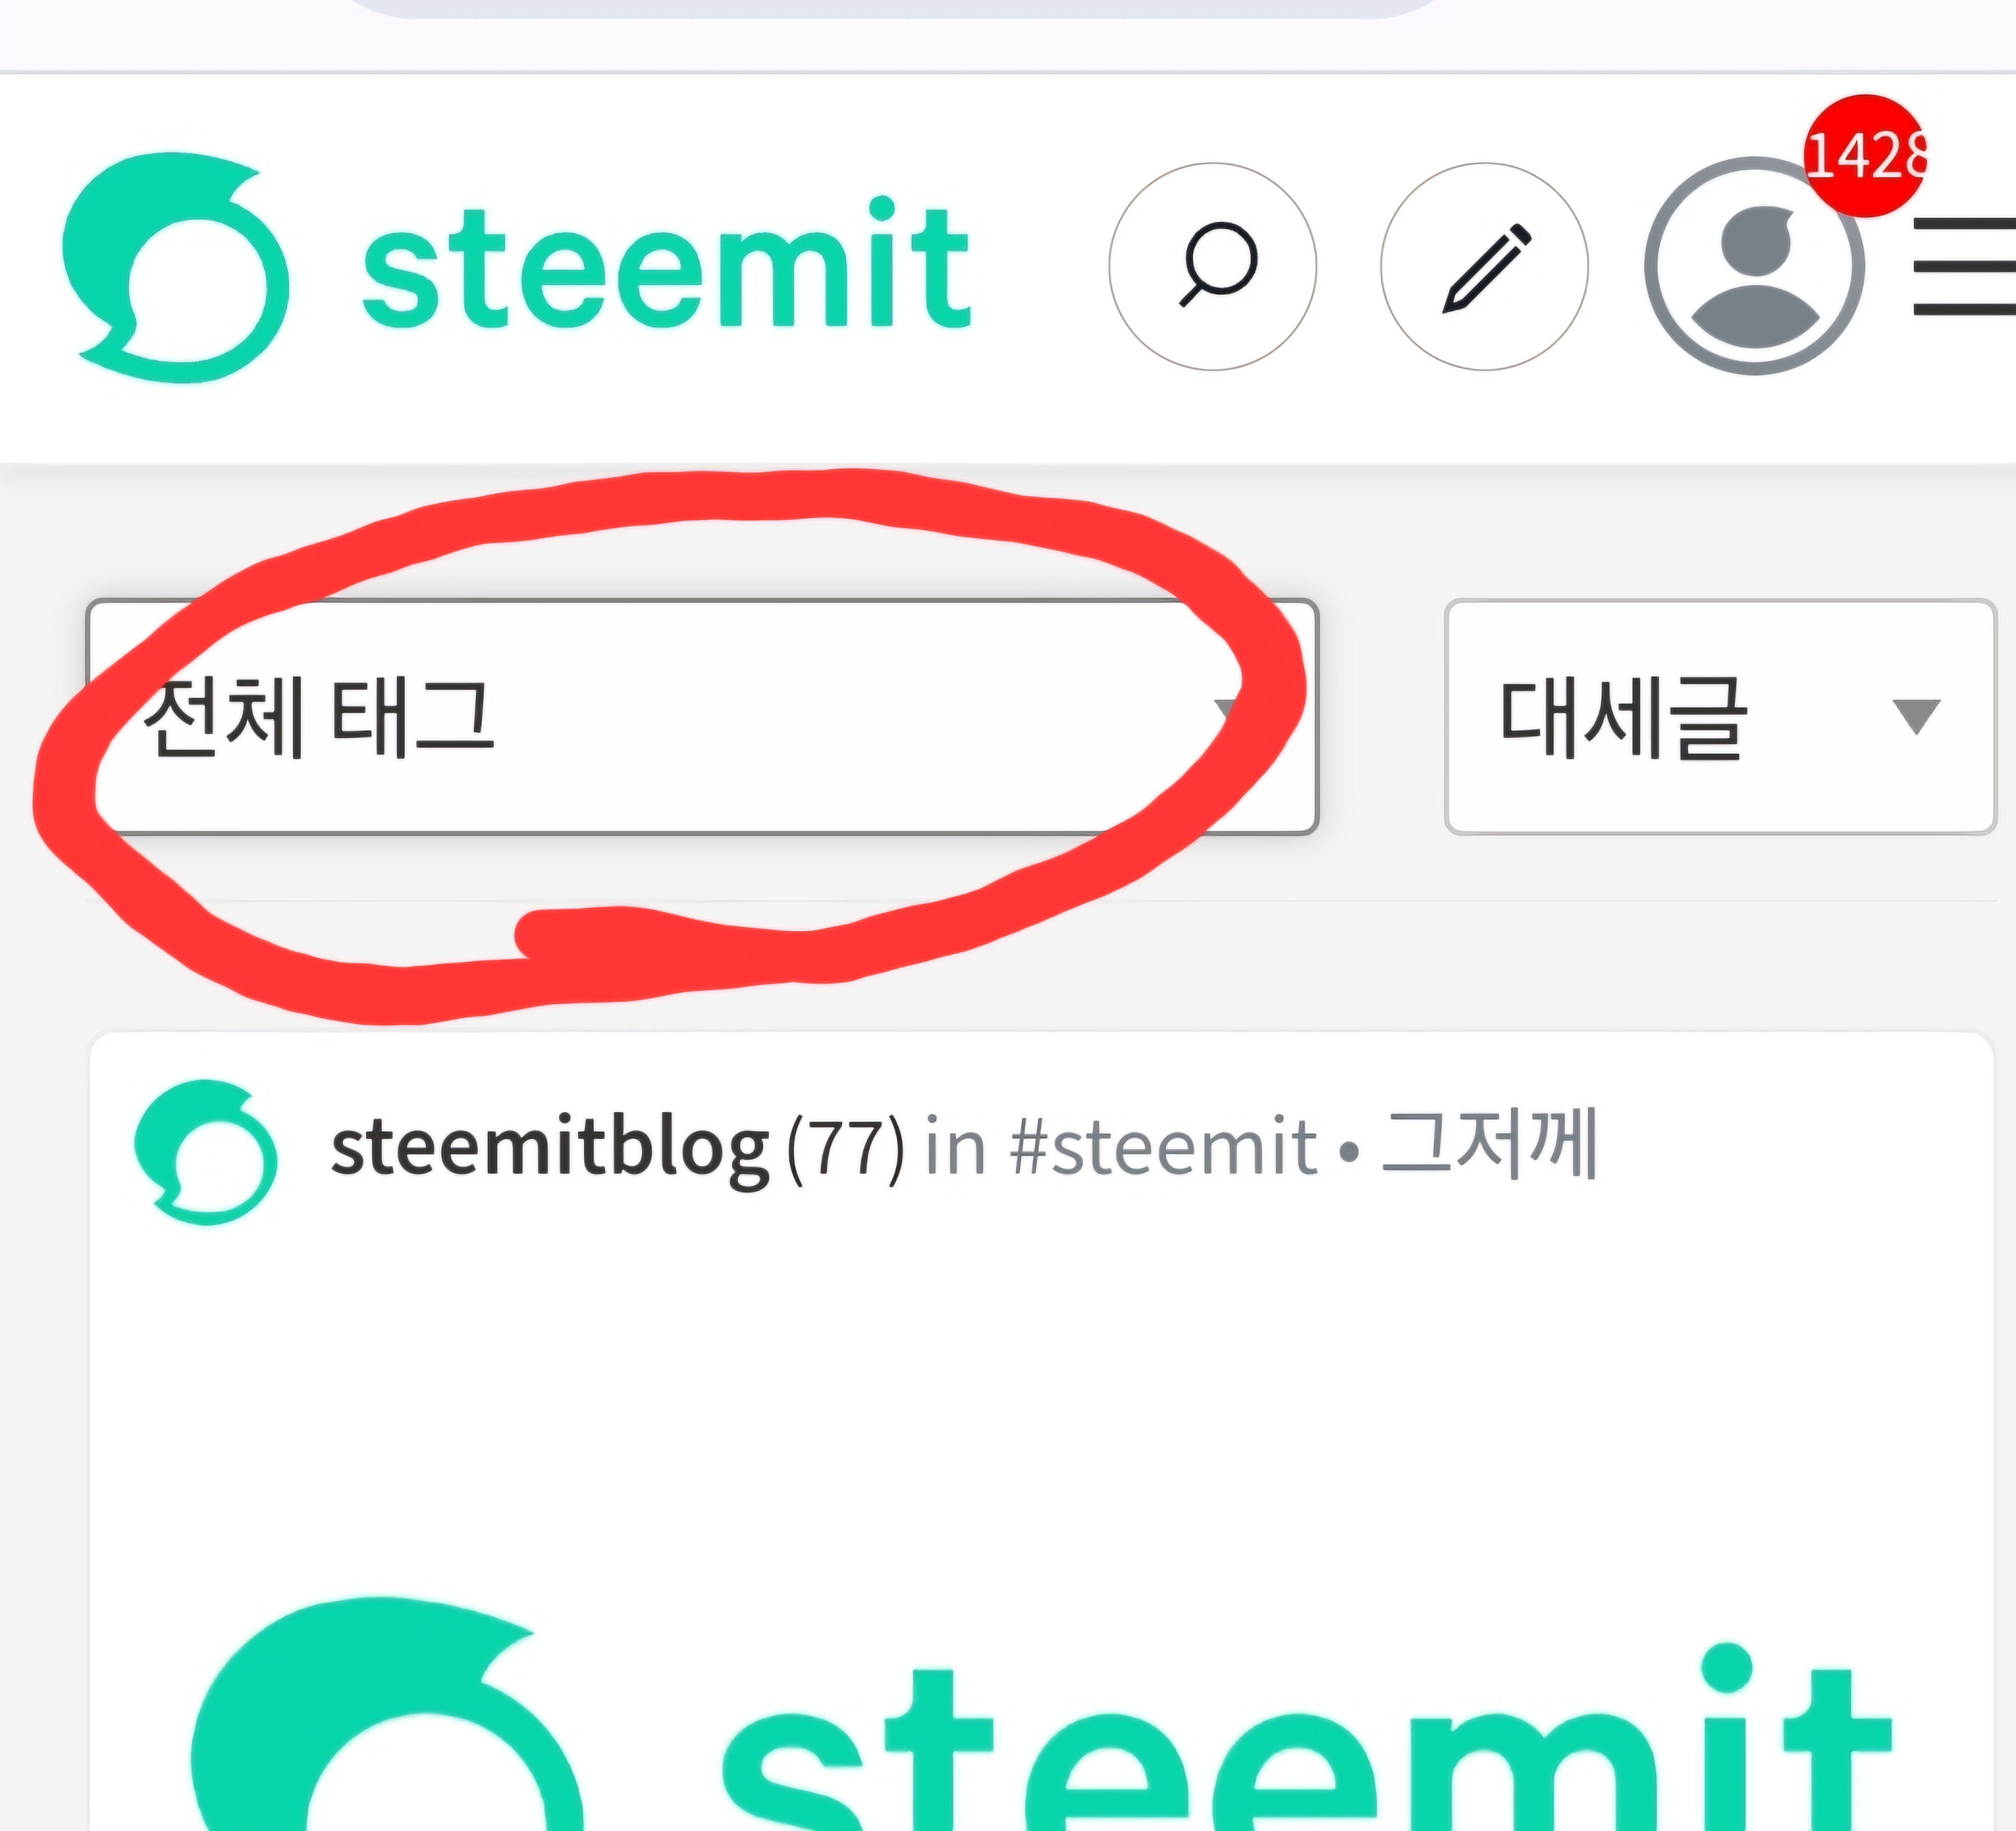Screen dimensions: 2016x1831
Task: Click the 그저께 post timestamp
Action: pyautogui.click(x=1489, y=1143)
